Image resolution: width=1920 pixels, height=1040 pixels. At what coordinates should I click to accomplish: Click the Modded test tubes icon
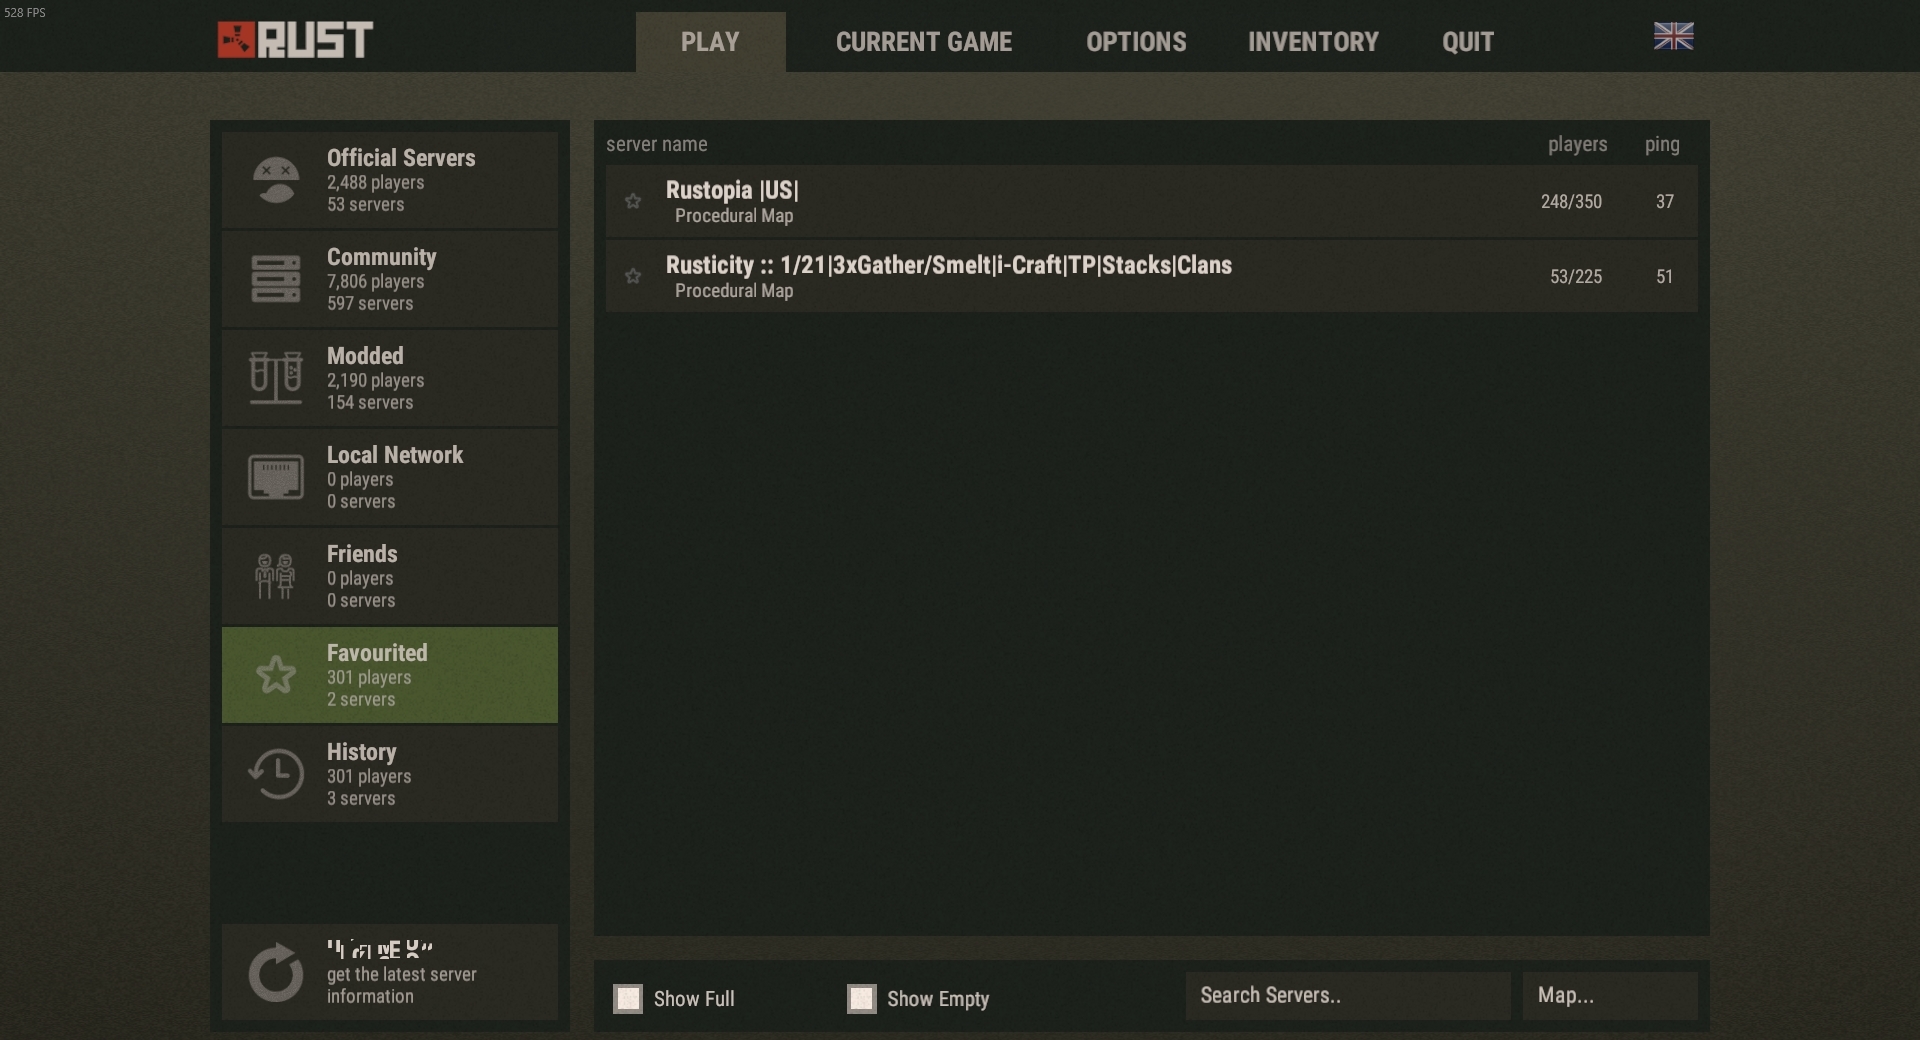coord(276,378)
